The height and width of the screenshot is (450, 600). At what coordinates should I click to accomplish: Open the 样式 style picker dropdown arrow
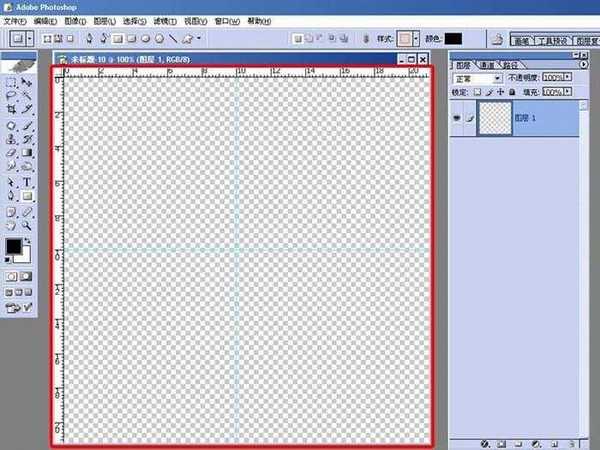[x=419, y=38]
